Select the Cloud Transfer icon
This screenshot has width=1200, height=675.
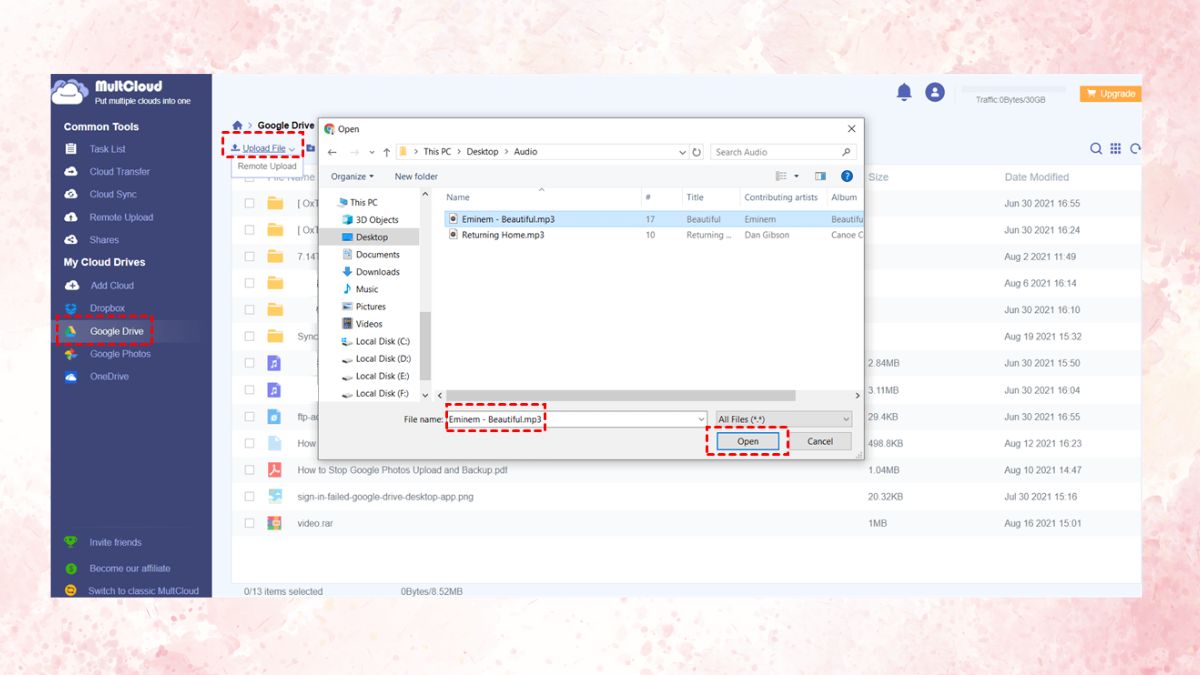tap(71, 171)
